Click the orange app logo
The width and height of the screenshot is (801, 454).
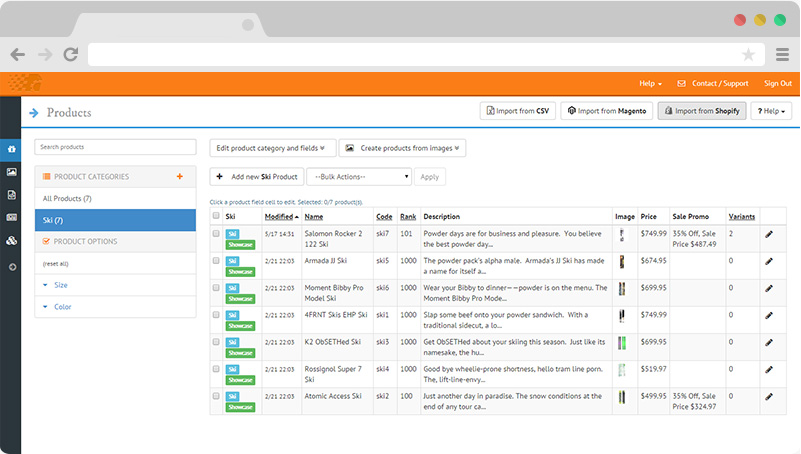[x=26, y=83]
